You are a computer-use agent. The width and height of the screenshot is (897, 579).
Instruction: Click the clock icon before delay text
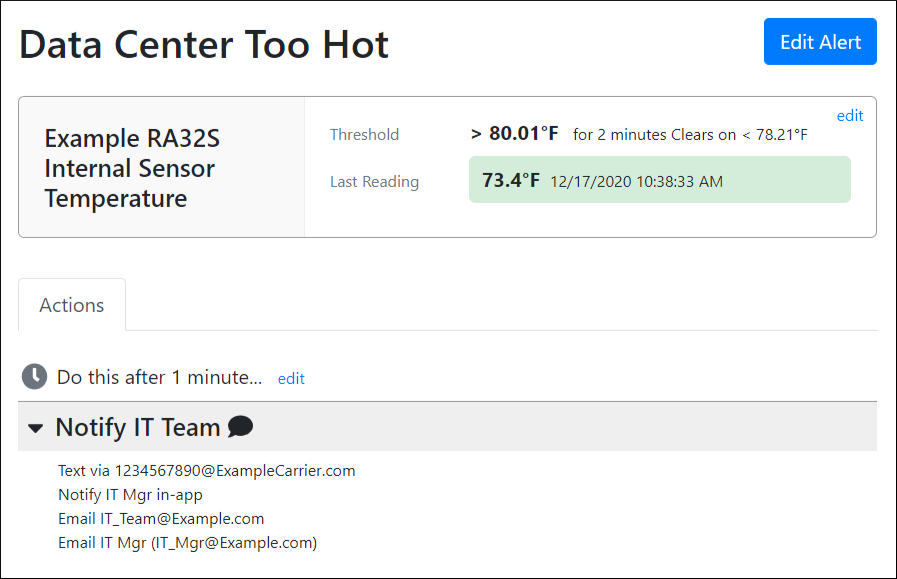(x=35, y=377)
